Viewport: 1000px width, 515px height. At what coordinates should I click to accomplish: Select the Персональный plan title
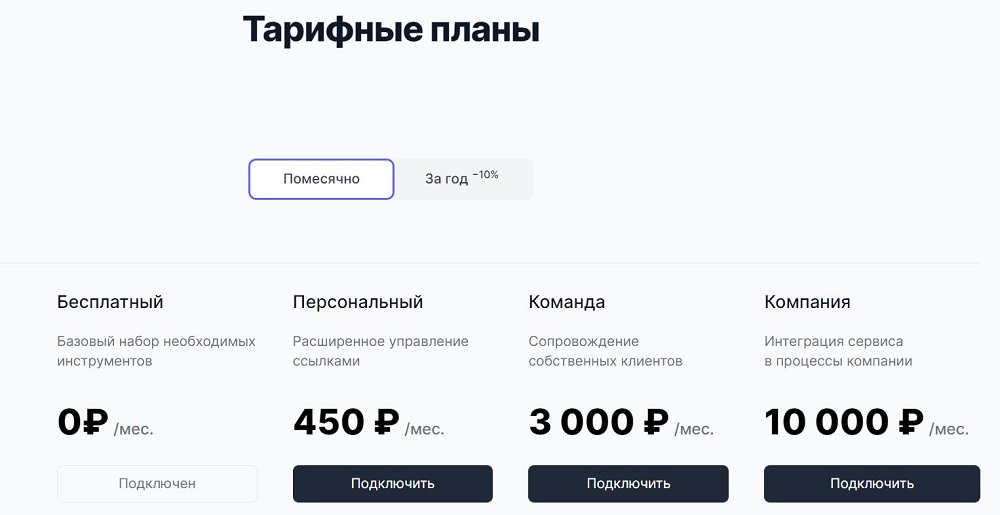(x=358, y=302)
